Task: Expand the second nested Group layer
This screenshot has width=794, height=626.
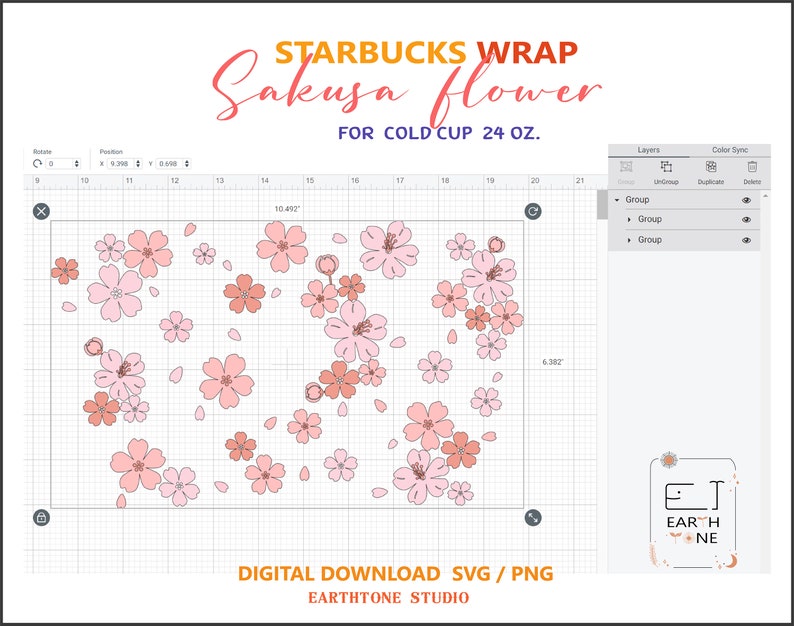Action: (x=629, y=240)
